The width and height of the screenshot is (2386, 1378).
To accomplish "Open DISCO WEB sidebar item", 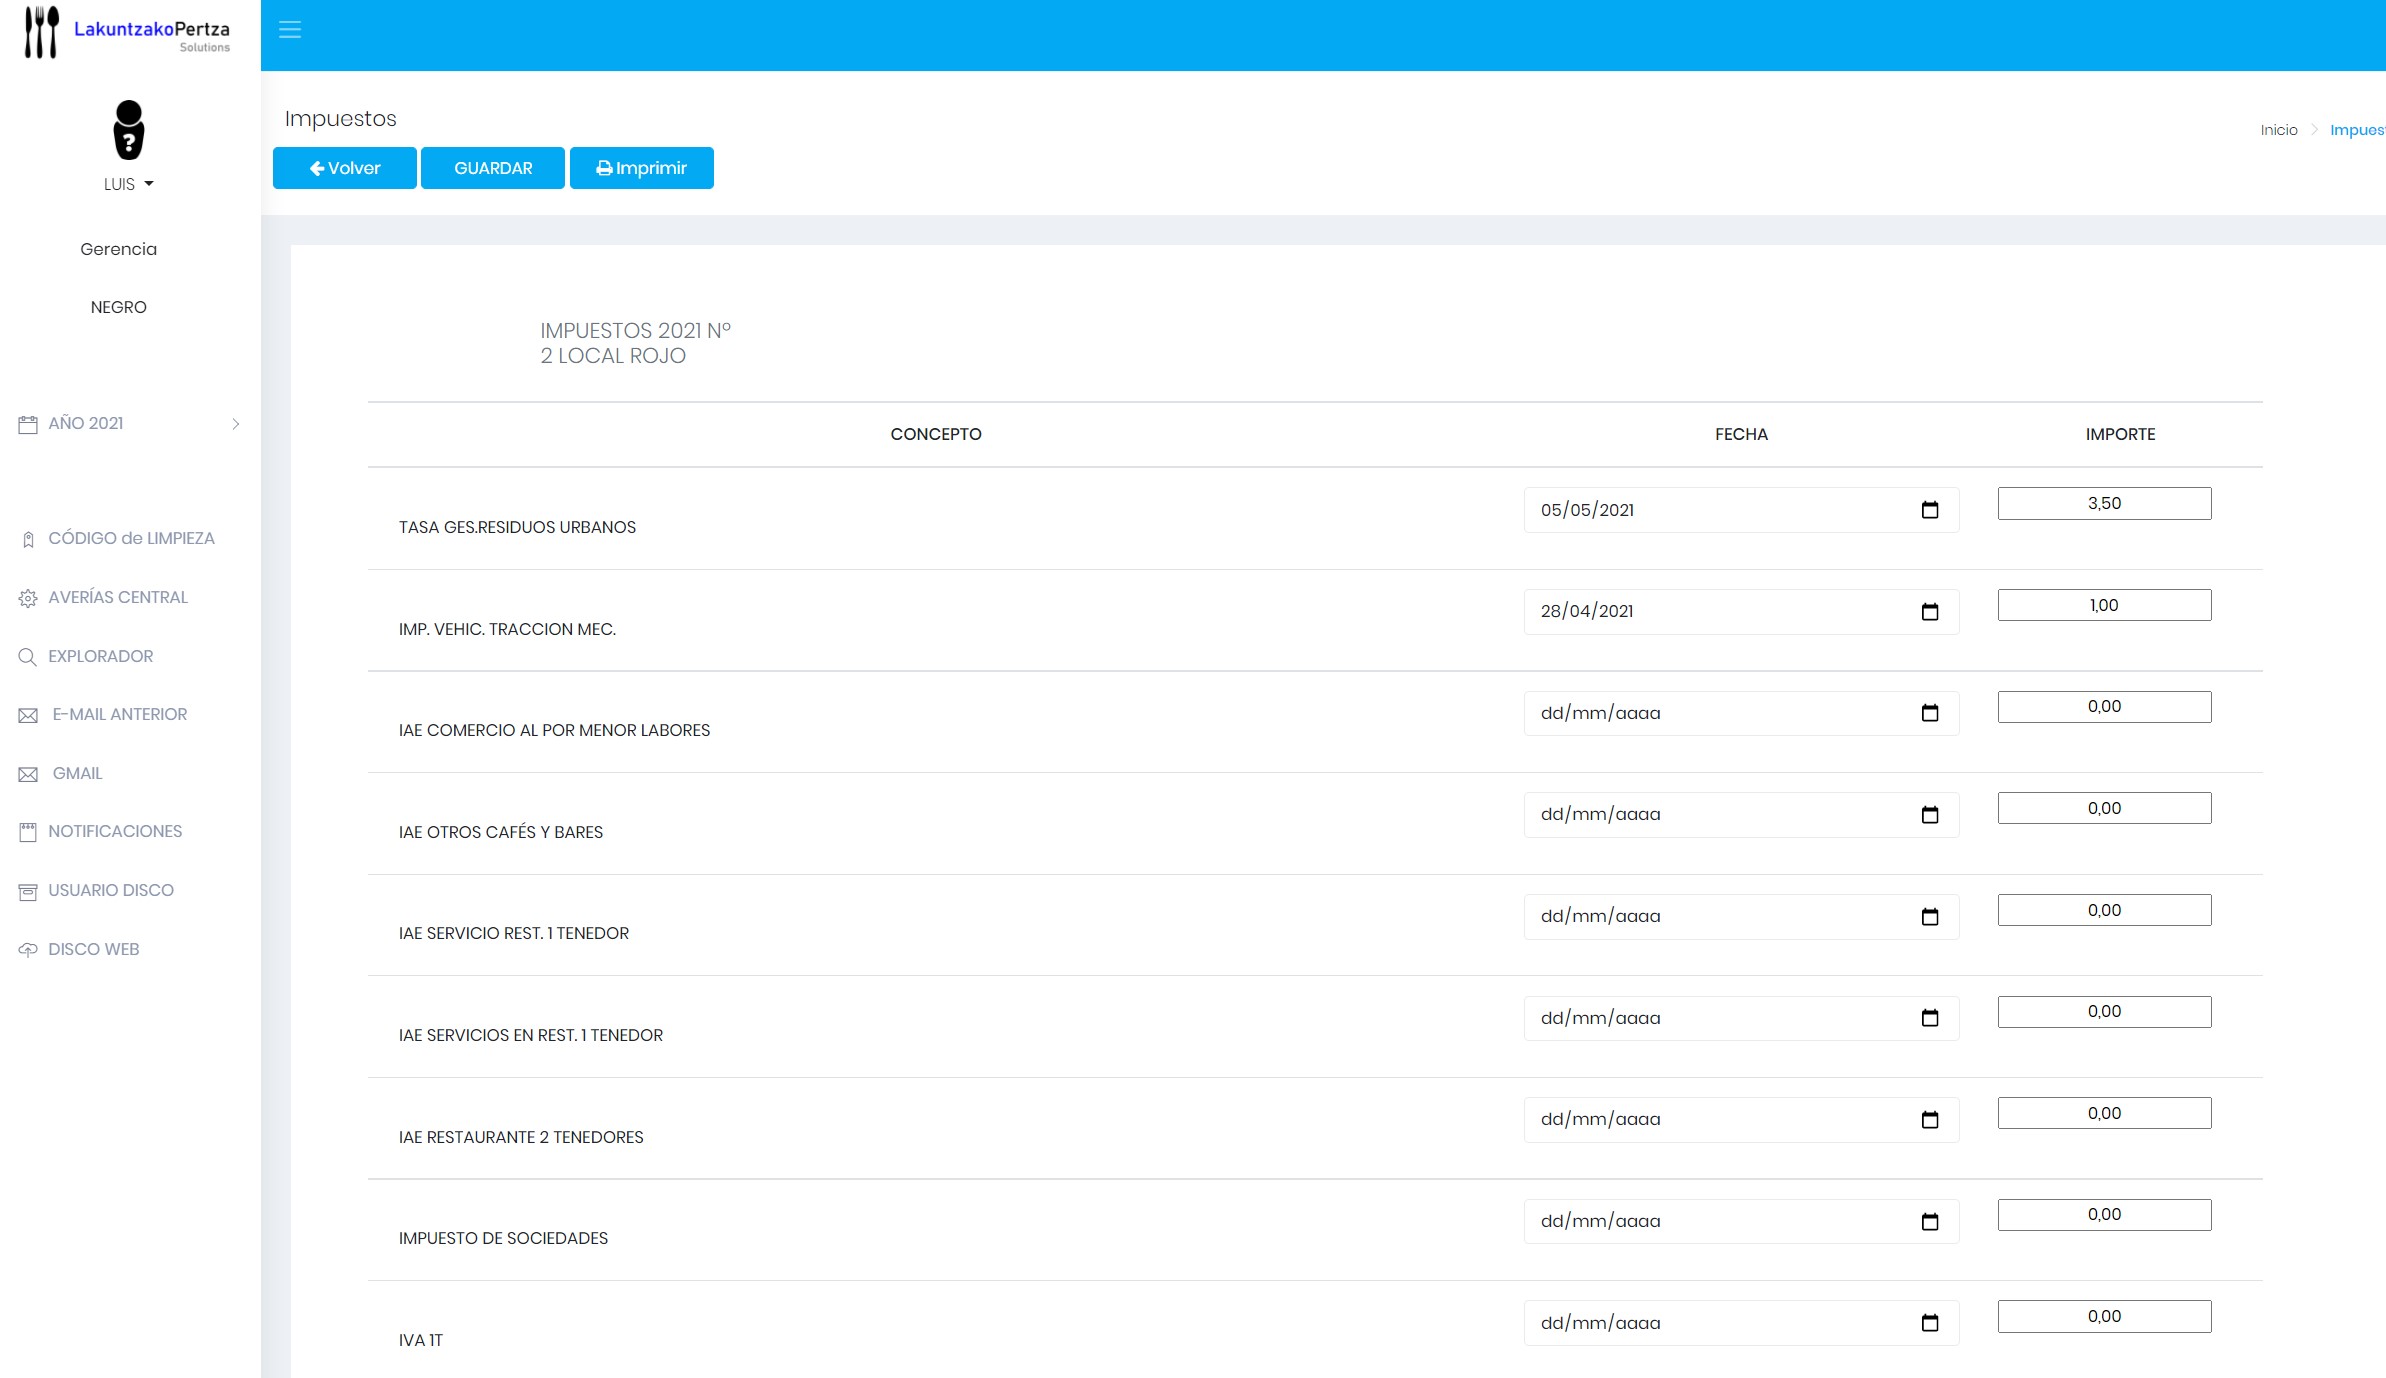I will (x=94, y=949).
